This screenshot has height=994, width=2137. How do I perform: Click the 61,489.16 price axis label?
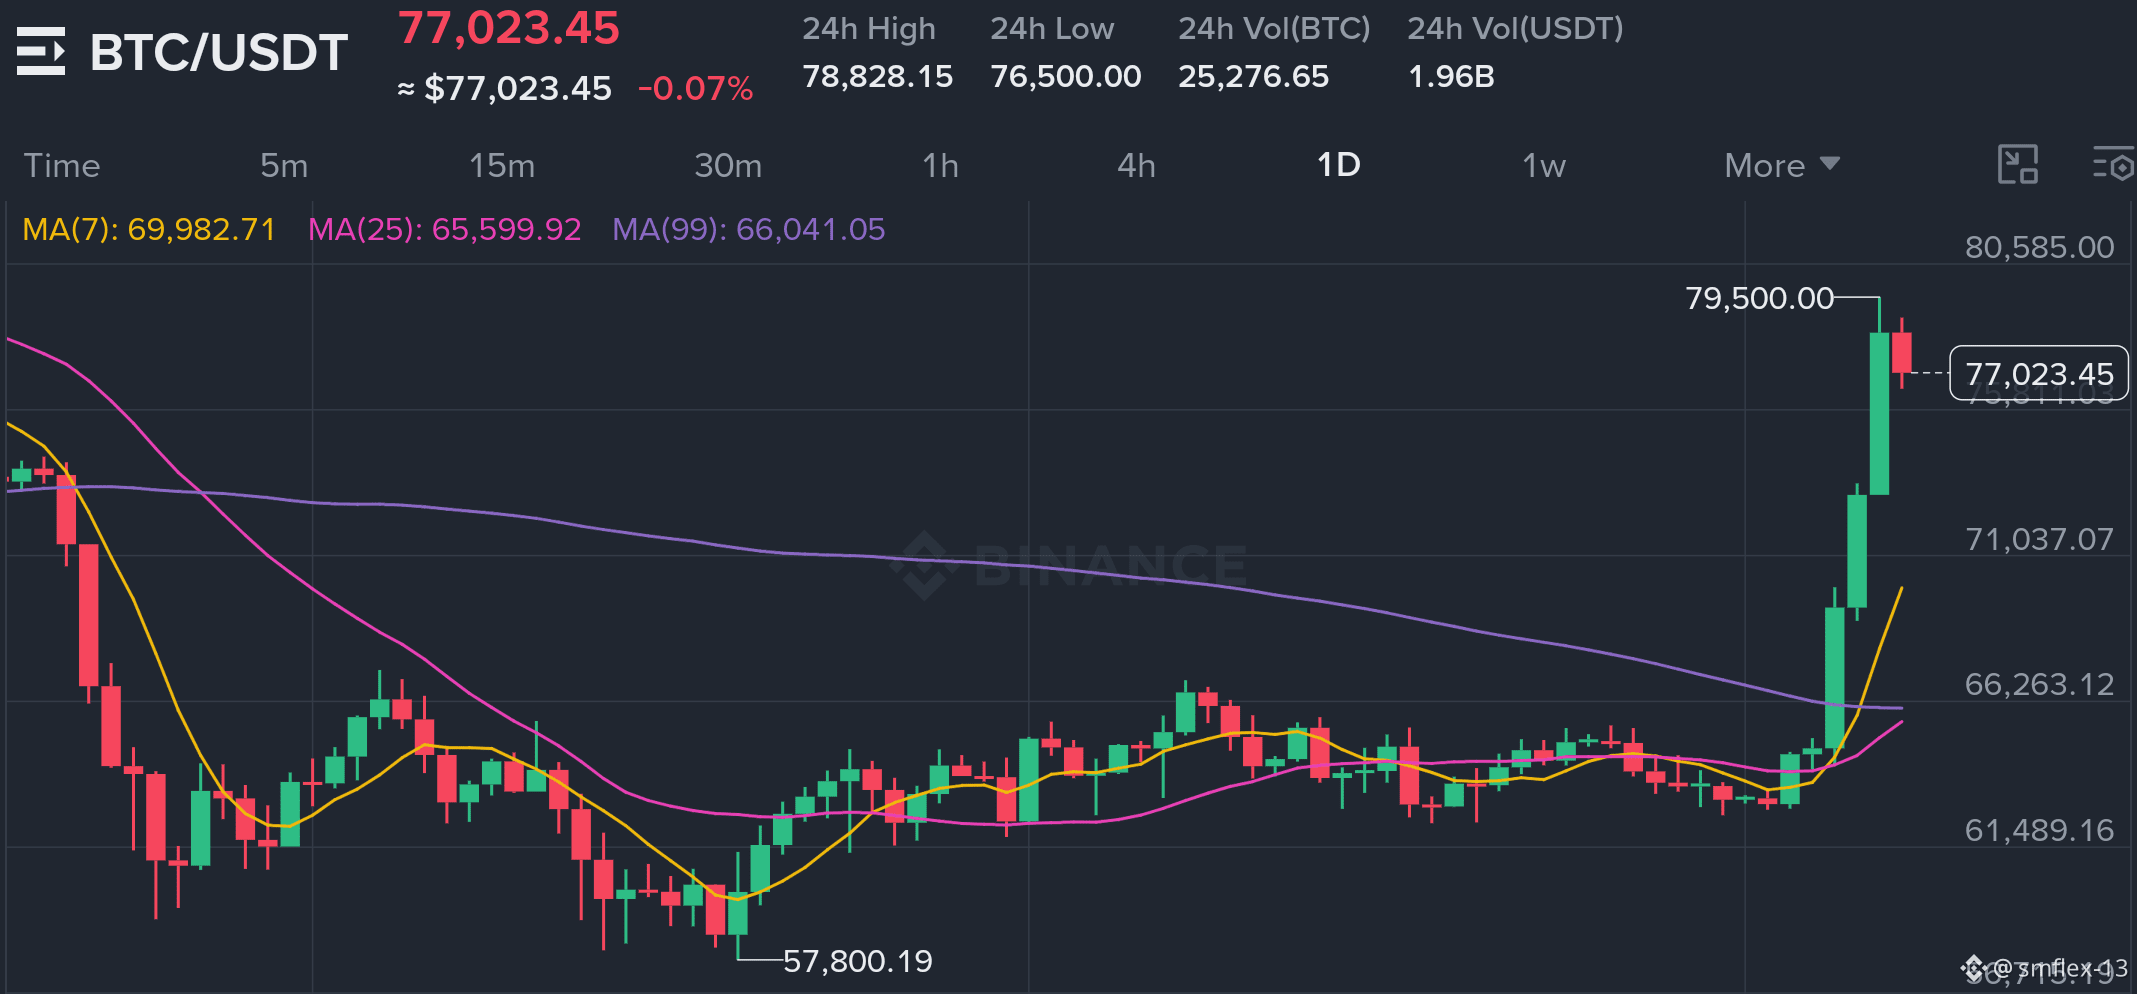[2040, 831]
